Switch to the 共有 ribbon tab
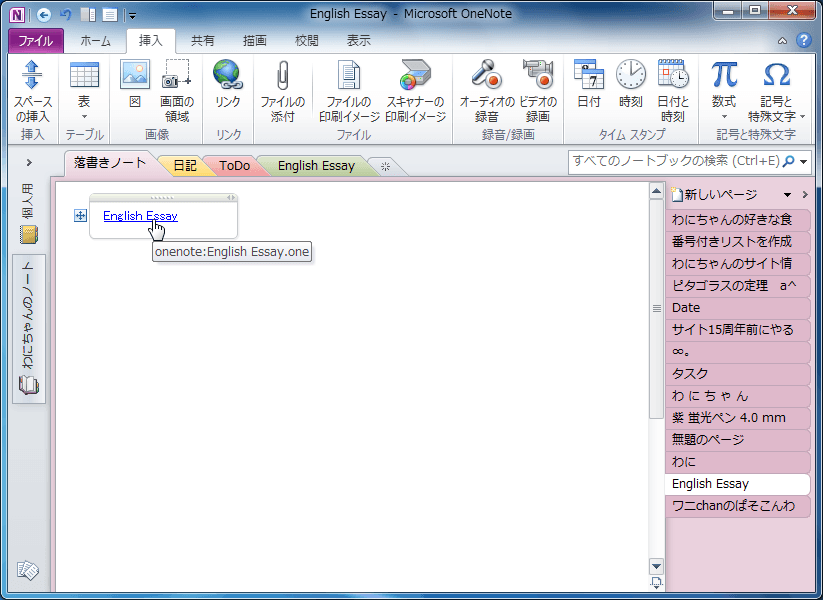Image resolution: width=823 pixels, height=600 pixels. point(203,40)
